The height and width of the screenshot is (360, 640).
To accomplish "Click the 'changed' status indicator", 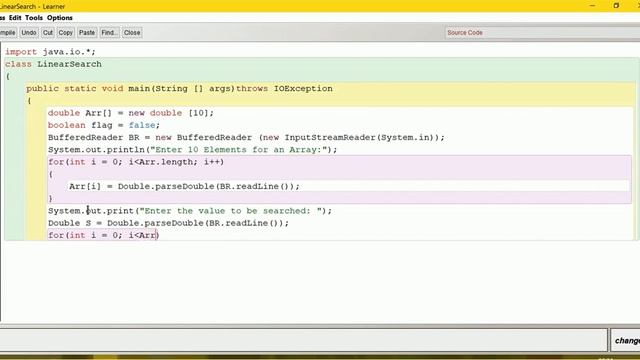I will coord(627,340).
